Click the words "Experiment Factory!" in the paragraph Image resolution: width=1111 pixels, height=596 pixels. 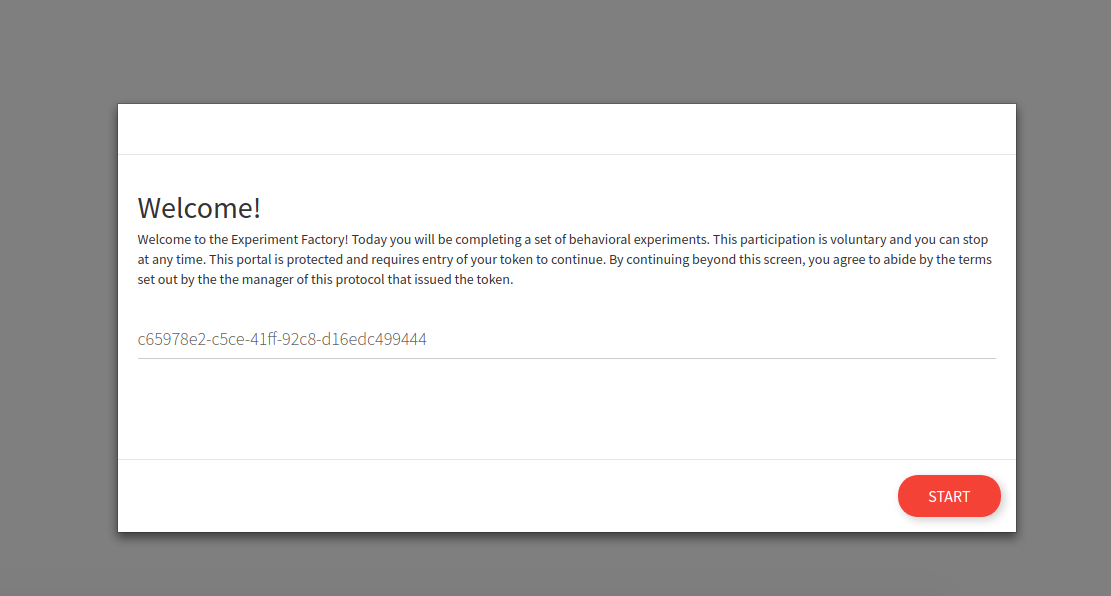tap(289, 240)
